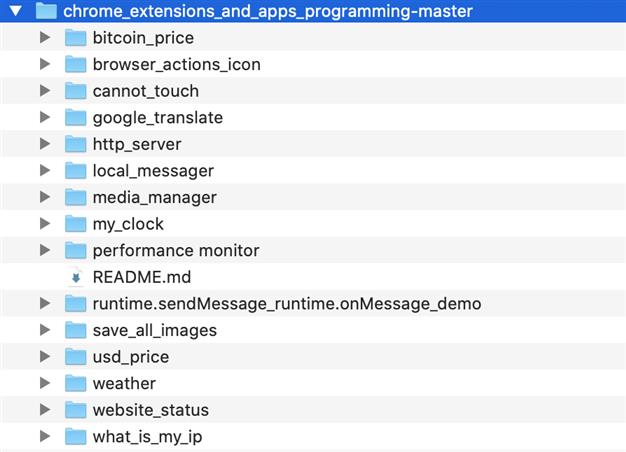Select the save_all_images folder name
The image size is (626, 452).
pos(155,330)
